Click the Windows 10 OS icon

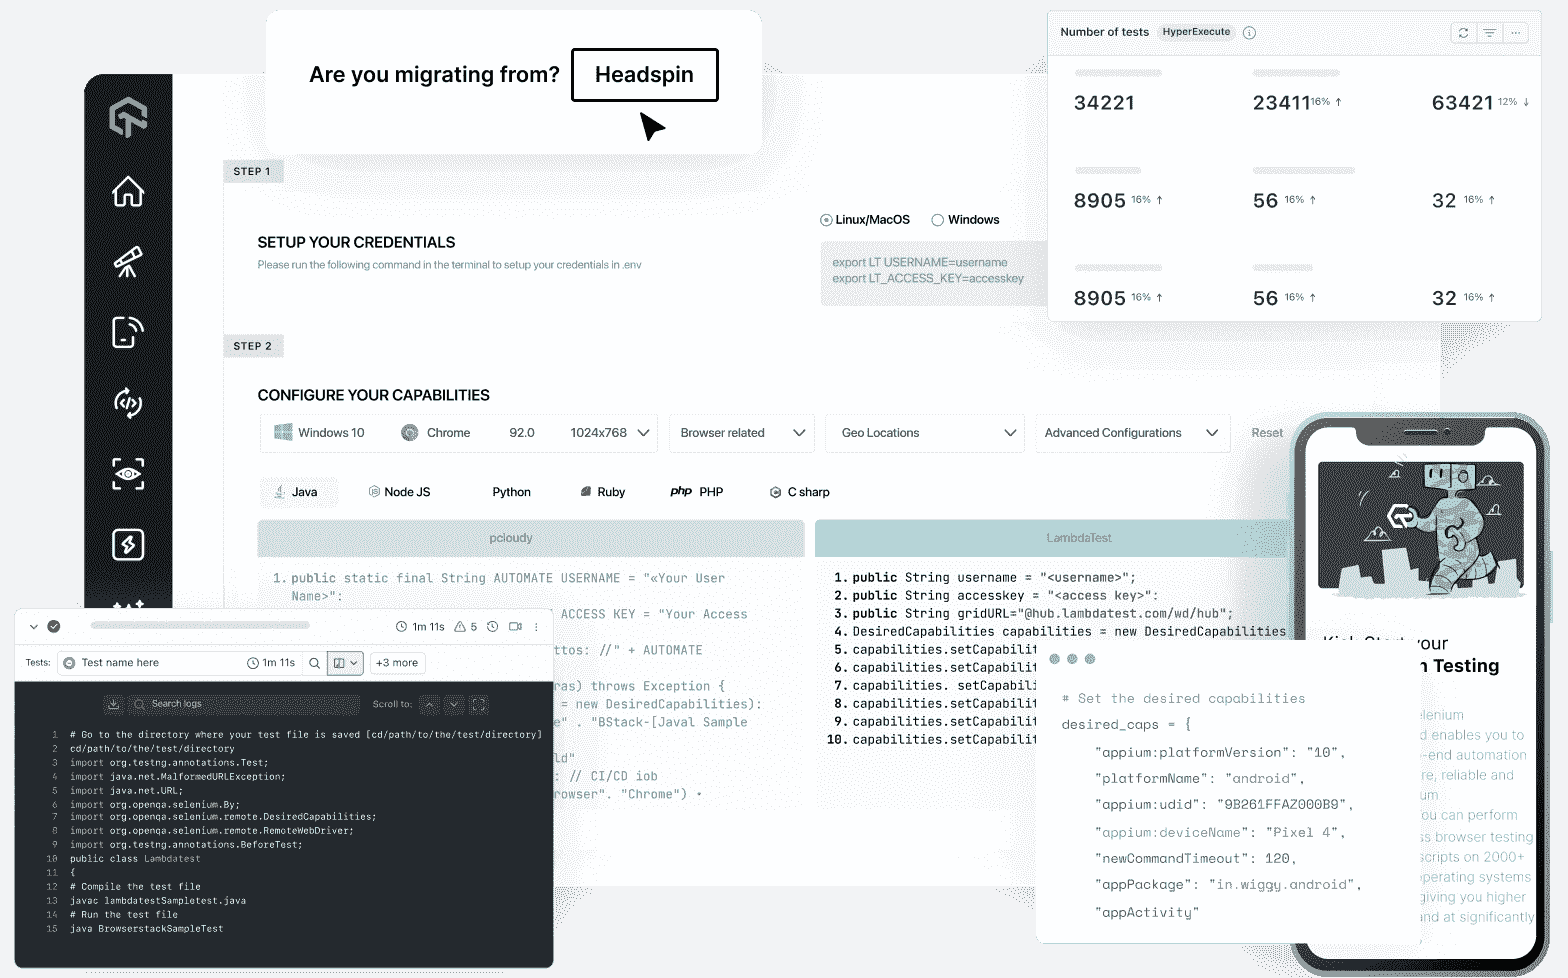point(283,433)
